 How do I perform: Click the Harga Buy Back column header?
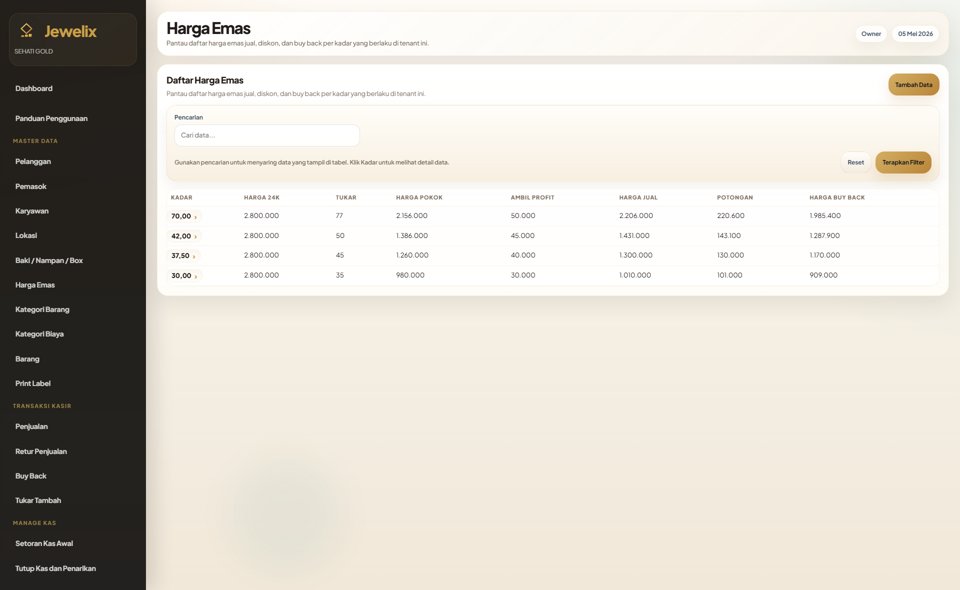[x=837, y=198]
